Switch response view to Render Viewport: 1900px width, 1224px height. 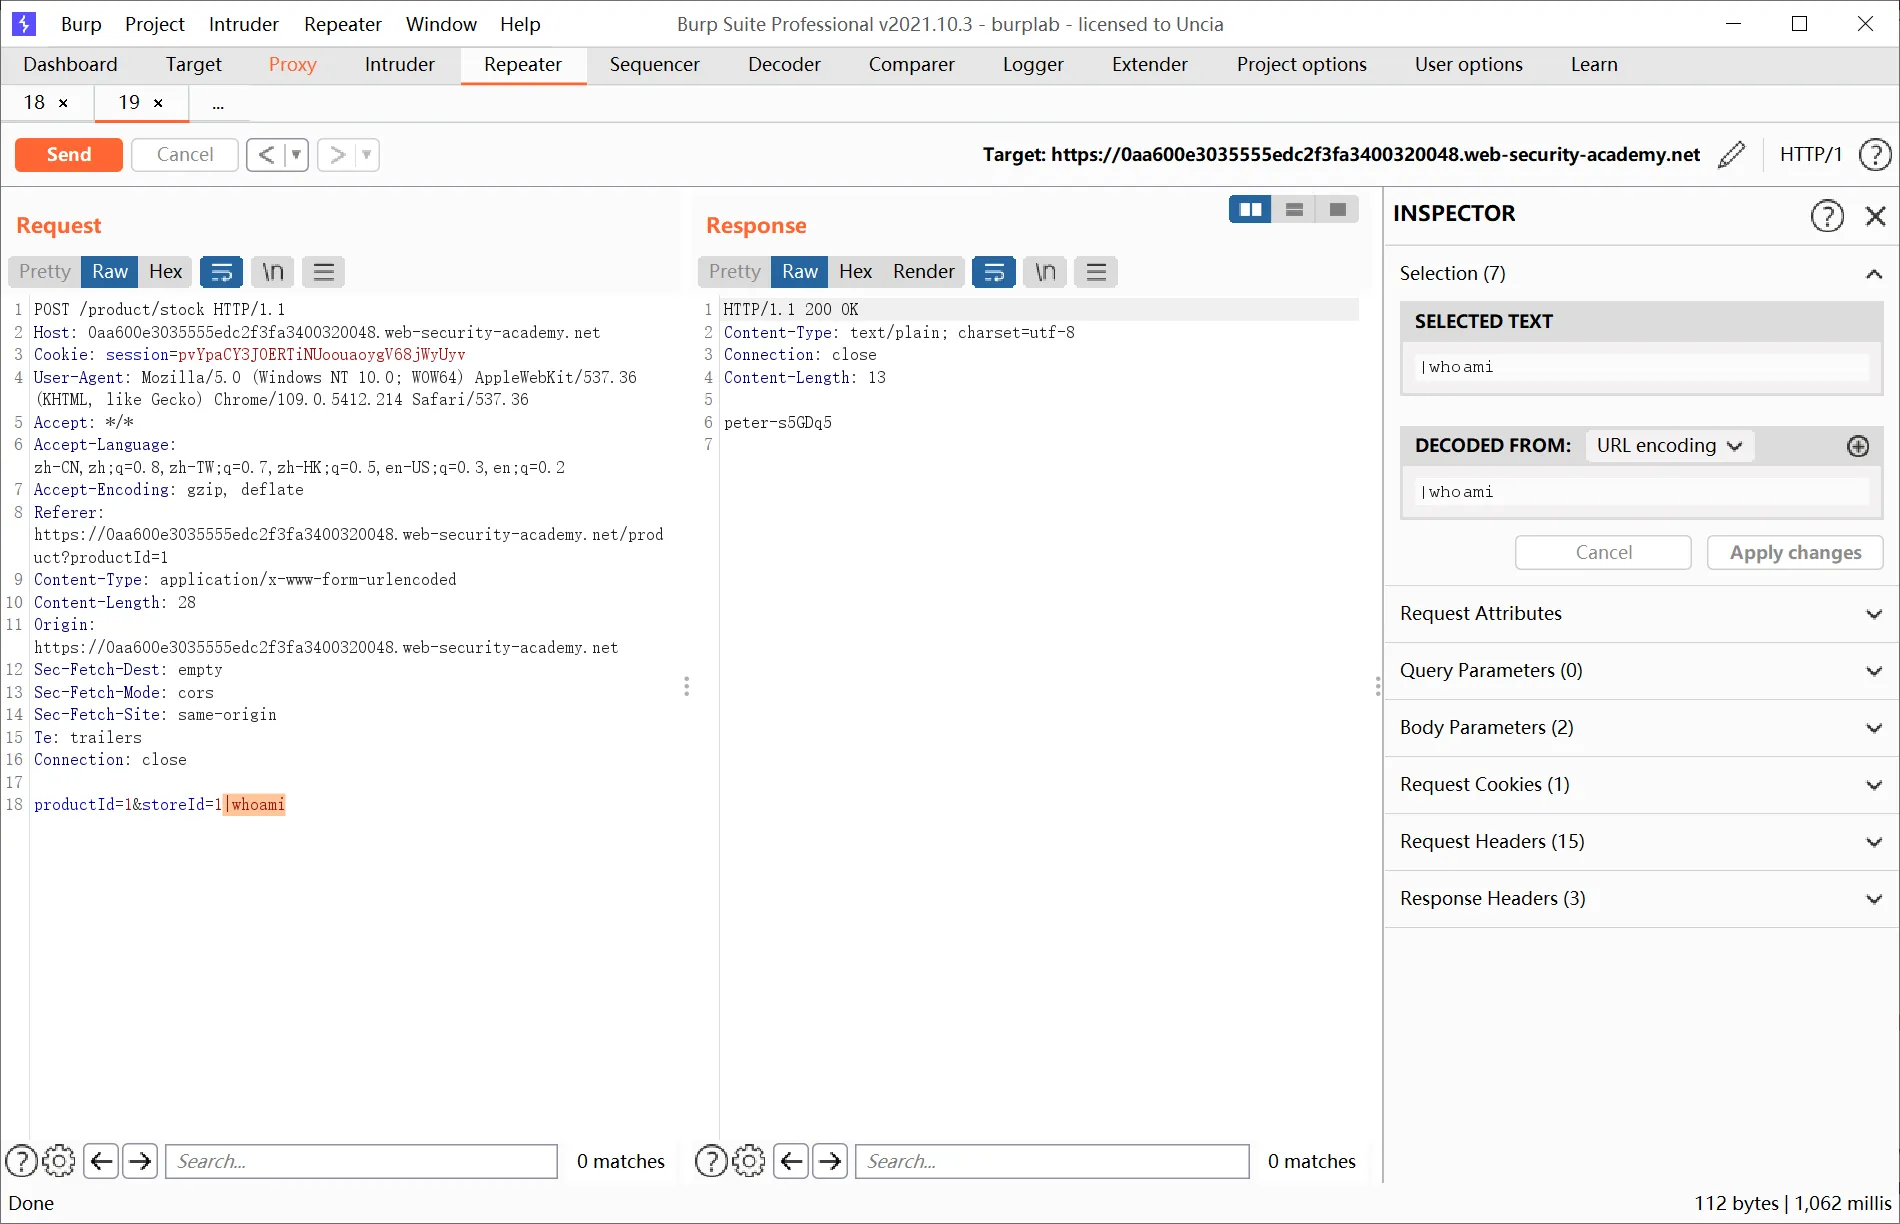[x=924, y=272]
